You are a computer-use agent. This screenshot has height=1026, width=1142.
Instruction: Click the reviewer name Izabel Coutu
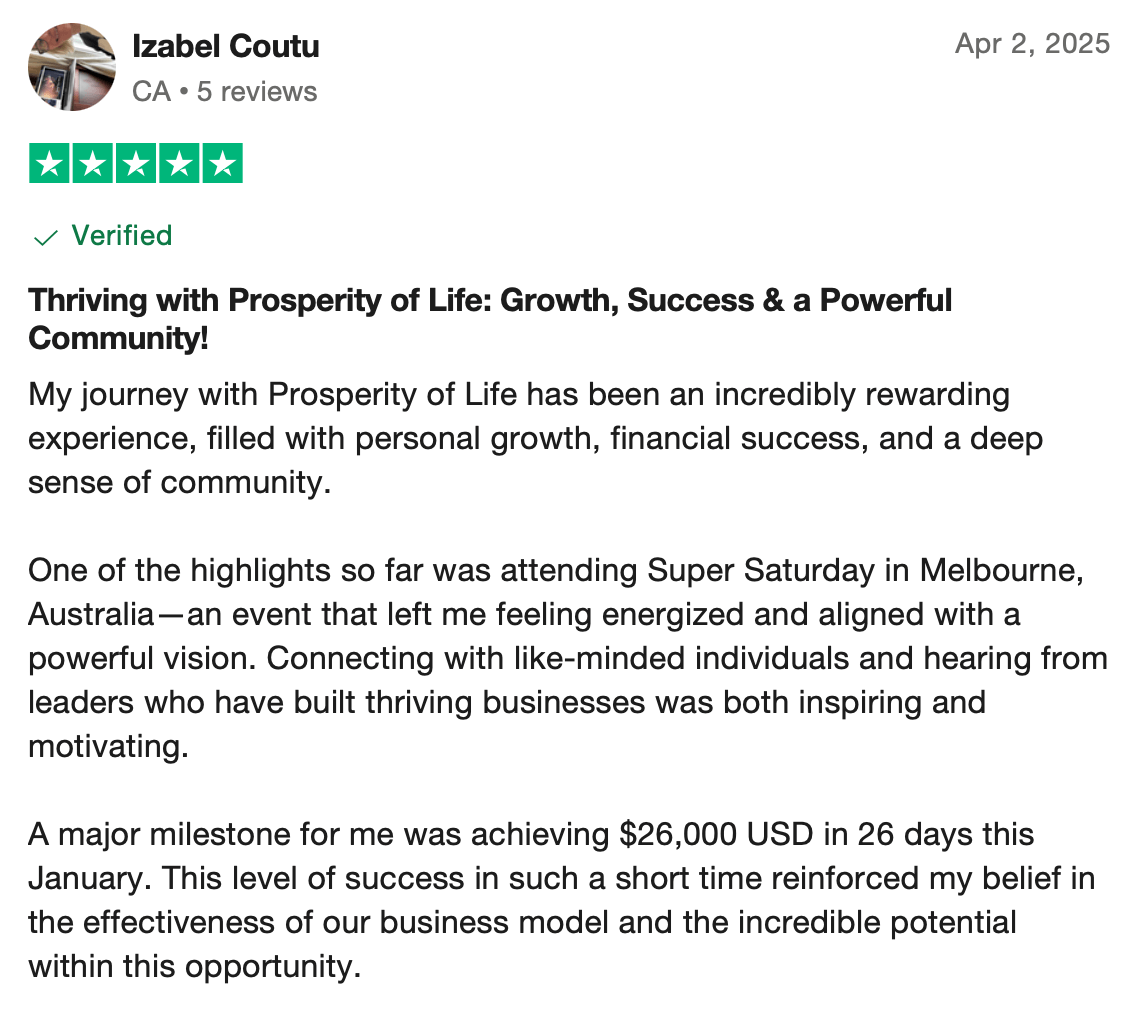tap(226, 46)
